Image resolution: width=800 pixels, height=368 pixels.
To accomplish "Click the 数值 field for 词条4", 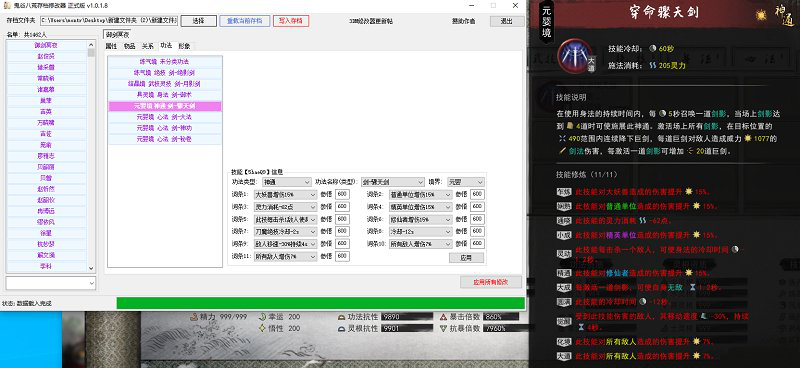I will pyautogui.click(x=478, y=207).
